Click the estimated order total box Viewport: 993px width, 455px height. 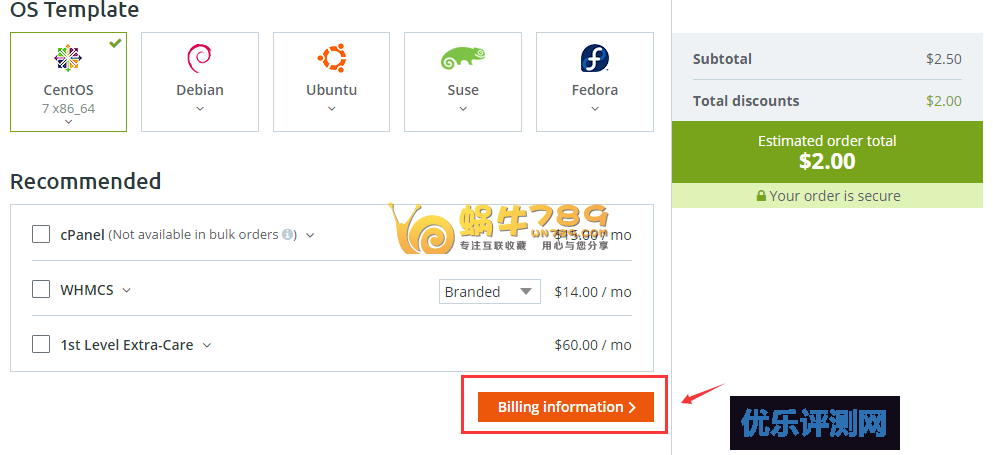[x=826, y=152]
